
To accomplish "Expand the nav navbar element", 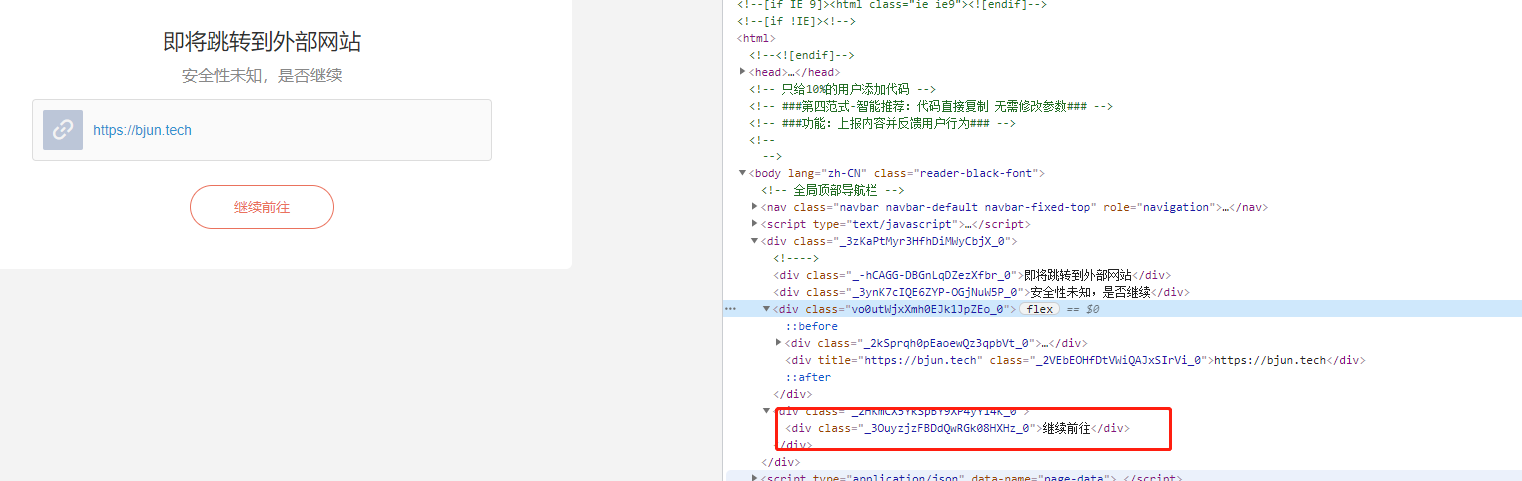I will pos(754,208).
